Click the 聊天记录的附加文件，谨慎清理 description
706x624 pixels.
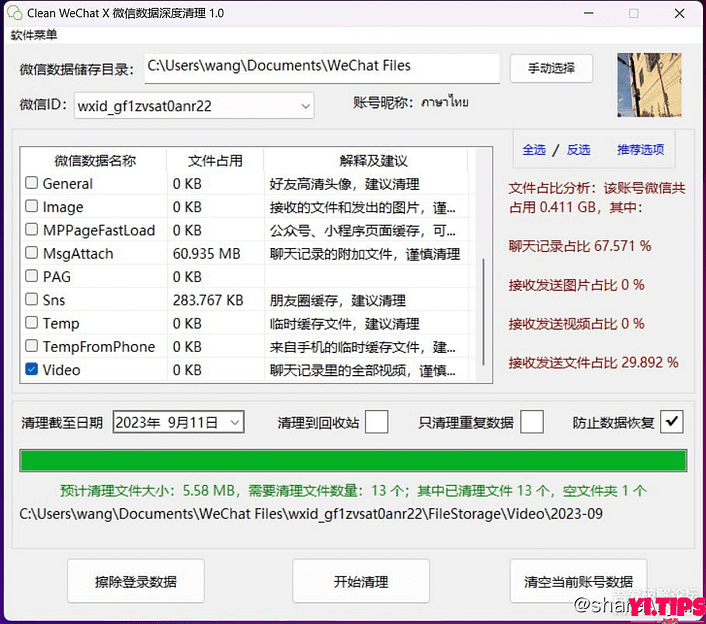coord(365,253)
